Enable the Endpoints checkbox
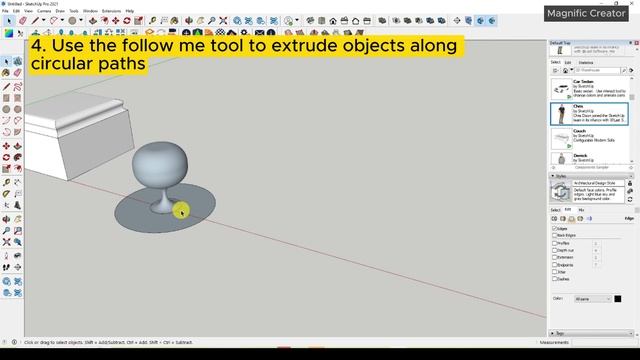This screenshot has width=640, height=360. click(554, 265)
